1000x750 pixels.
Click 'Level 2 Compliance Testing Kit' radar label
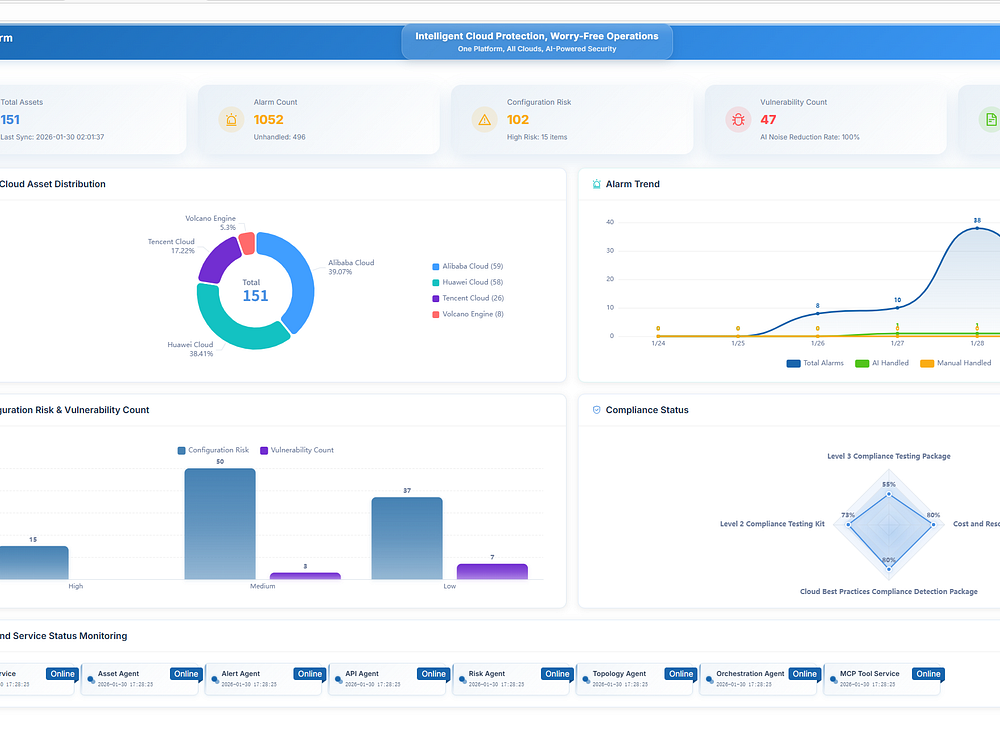772,524
